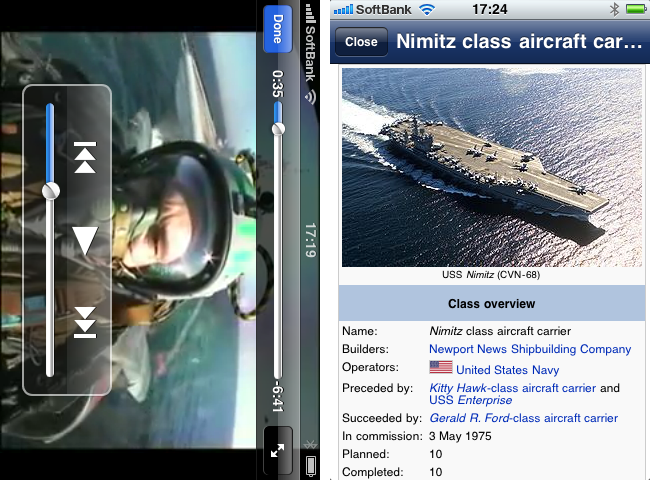The width and height of the screenshot is (650, 480).
Task: Tap the fullscreen toggle arrows icon
Action: tap(278, 451)
